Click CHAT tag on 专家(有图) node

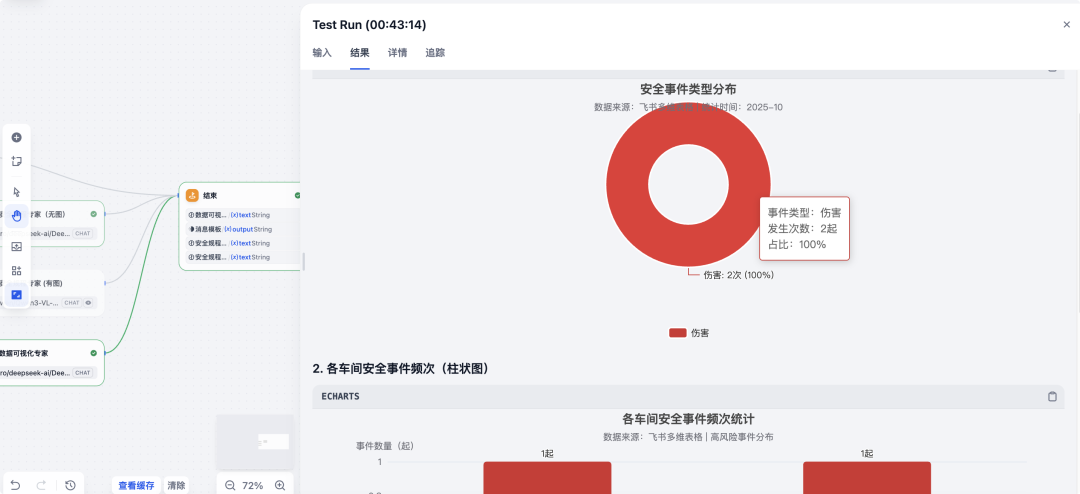[x=72, y=302]
